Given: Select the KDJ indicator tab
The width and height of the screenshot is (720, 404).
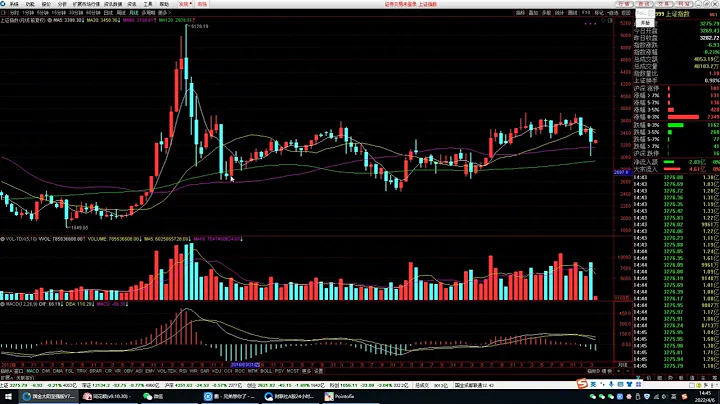Looking at the screenshot, I should [x=216, y=371].
